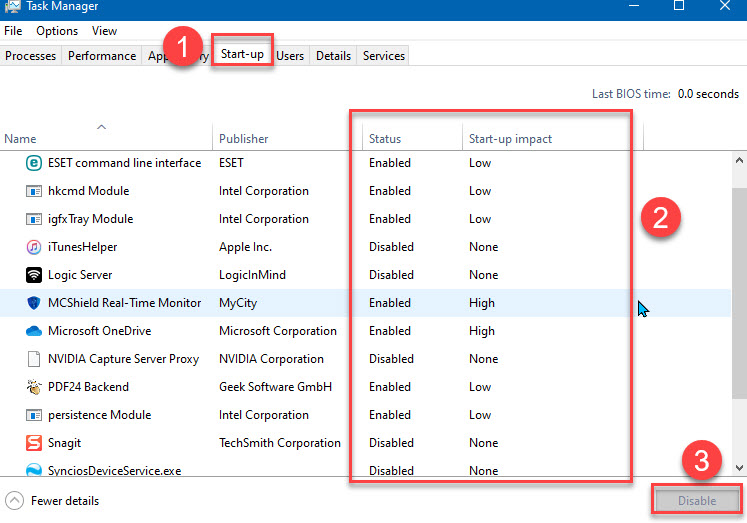
Task: Click the persistence Module icon
Action: coord(33,415)
